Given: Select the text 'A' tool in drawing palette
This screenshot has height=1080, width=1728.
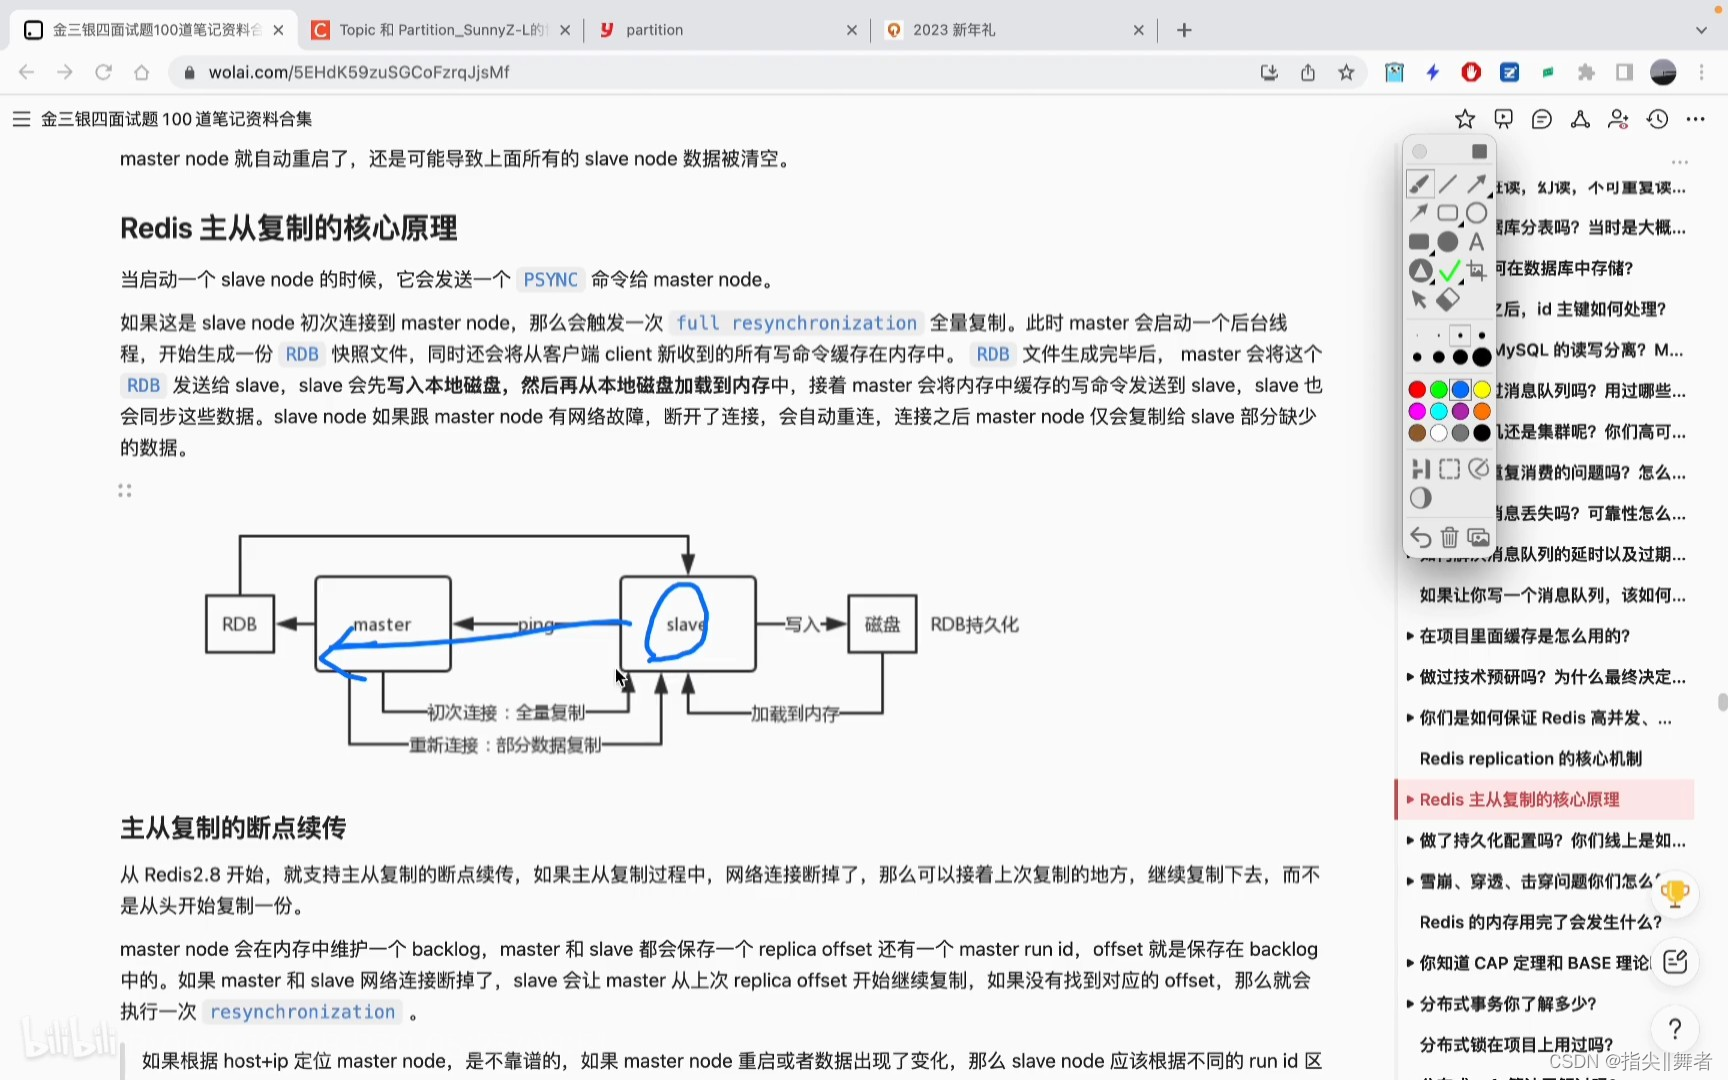Looking at the screenshot, I should coord(1477,242).
